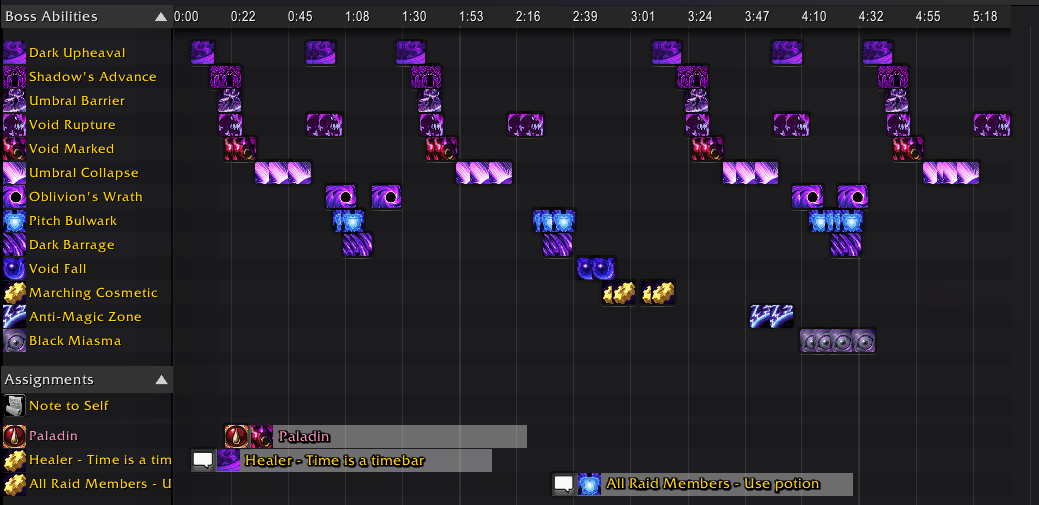Select the Void Fall marker on the timeline
The image size is (1039, 505).
[x=595, y=268]
